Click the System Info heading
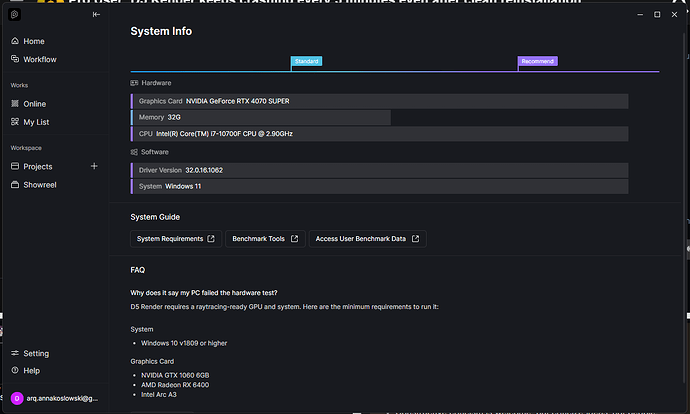The image size is (690, 414). (161, 31)
